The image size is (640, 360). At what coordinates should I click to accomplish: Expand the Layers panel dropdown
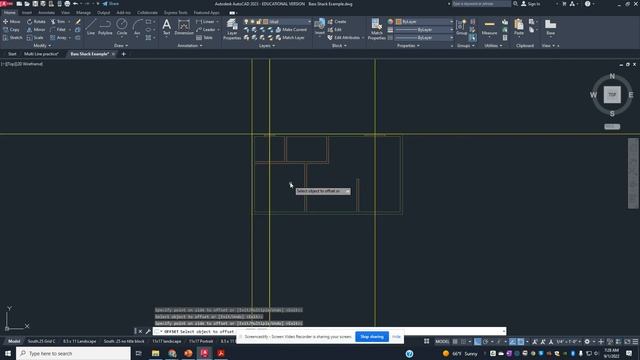[267, 46]
